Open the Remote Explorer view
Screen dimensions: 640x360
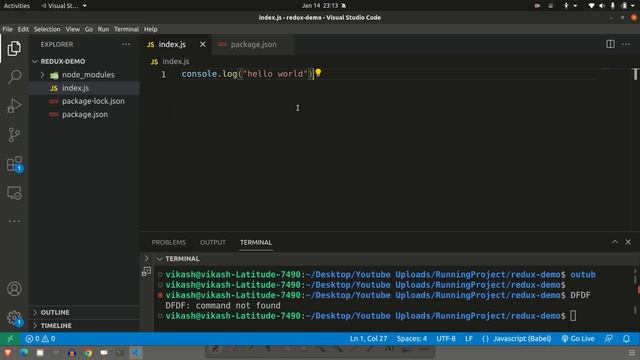[x=14, y=193]
